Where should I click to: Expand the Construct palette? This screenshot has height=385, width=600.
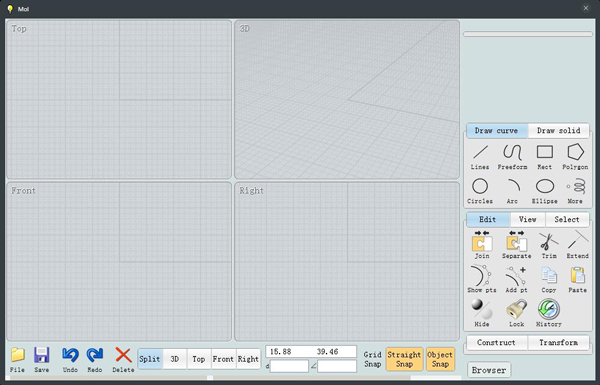(496, 343)
